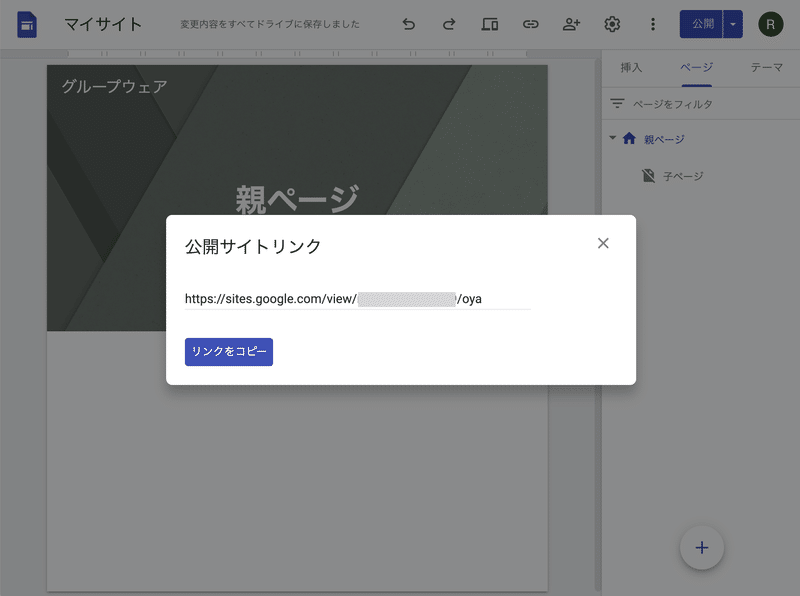Select 子ページ in the page list
This screenshot has height=596, width=800.
point(683,177)
